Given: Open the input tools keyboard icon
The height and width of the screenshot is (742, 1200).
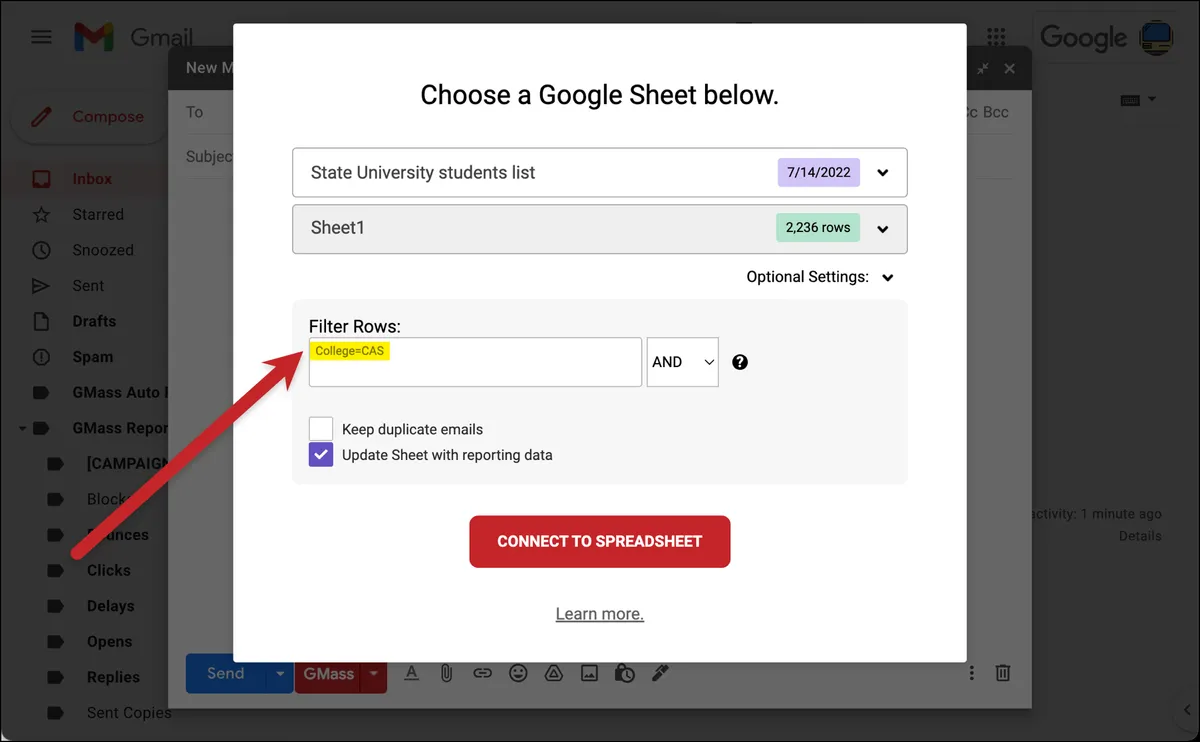Looking at the screenshot, I should coord(1138,99).
